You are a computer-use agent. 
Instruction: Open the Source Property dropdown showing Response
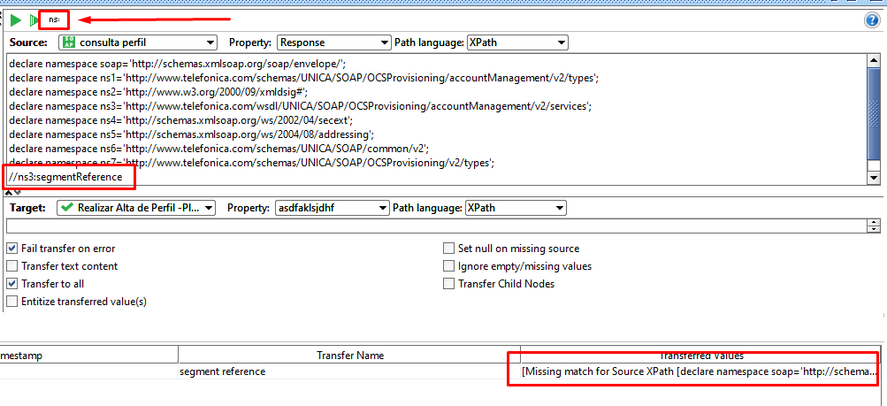[334, 42]
